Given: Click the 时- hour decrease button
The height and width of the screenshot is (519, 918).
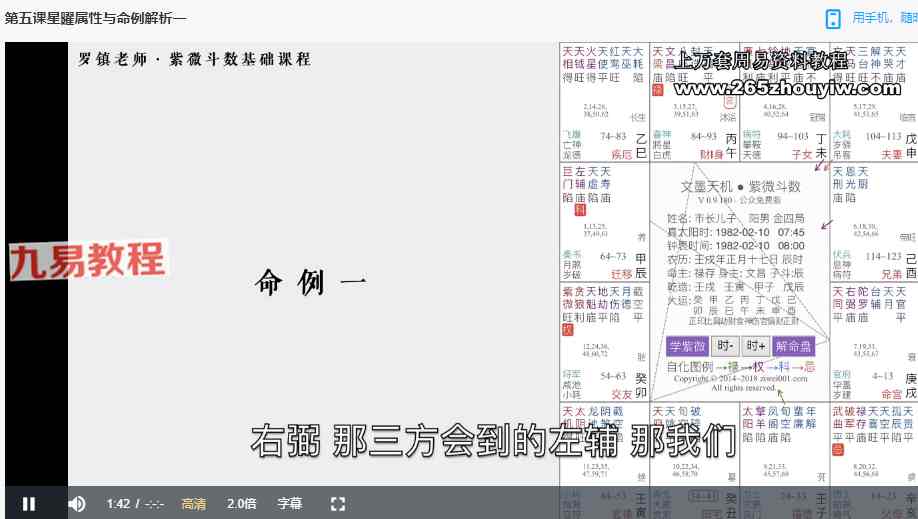Looking at the screenshot, I should point(725,346).
